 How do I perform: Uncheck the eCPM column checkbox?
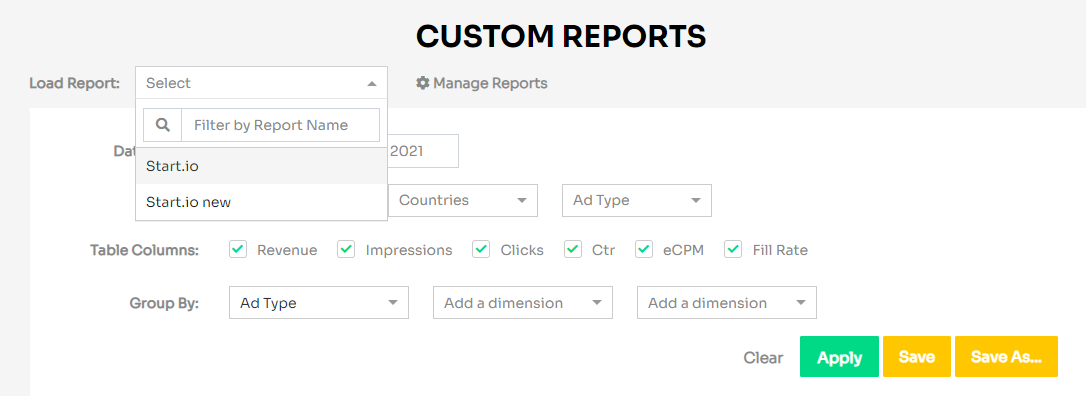[644, 249]
